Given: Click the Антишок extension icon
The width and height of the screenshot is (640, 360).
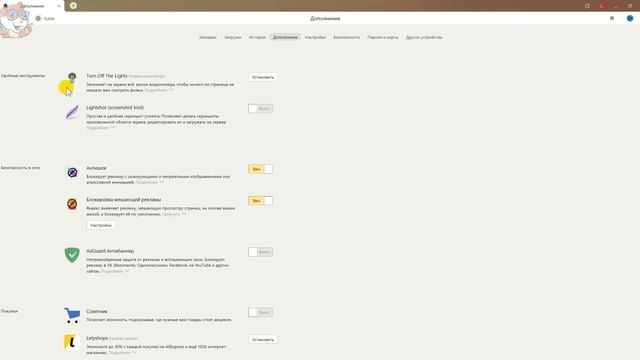Looking at the screenshot, I should [x=72, y=172].
